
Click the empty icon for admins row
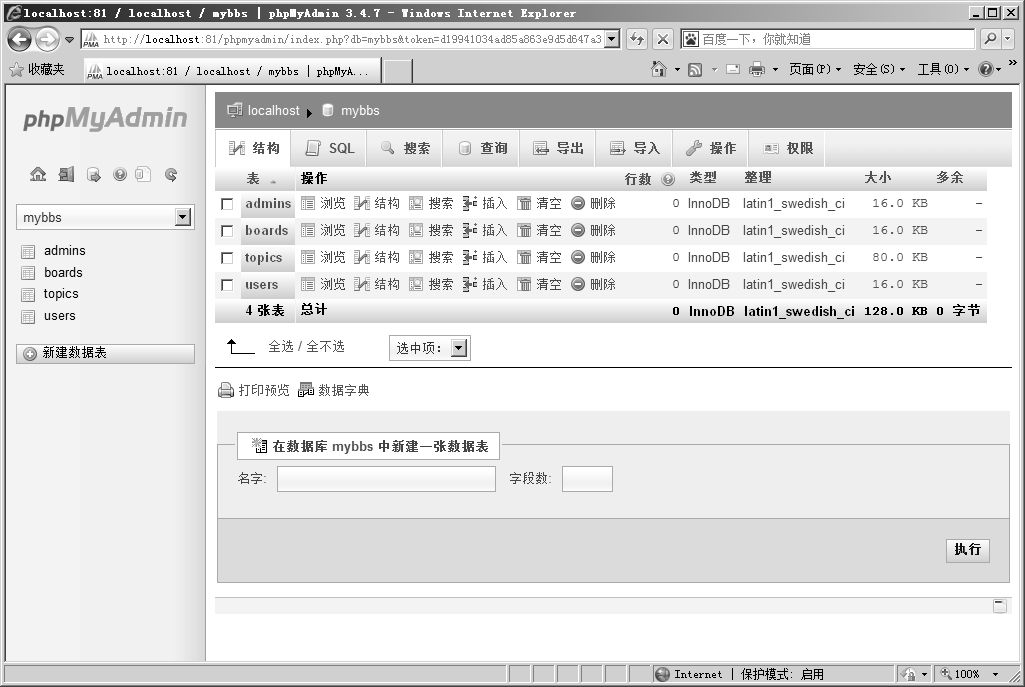(x=524, y=203)
